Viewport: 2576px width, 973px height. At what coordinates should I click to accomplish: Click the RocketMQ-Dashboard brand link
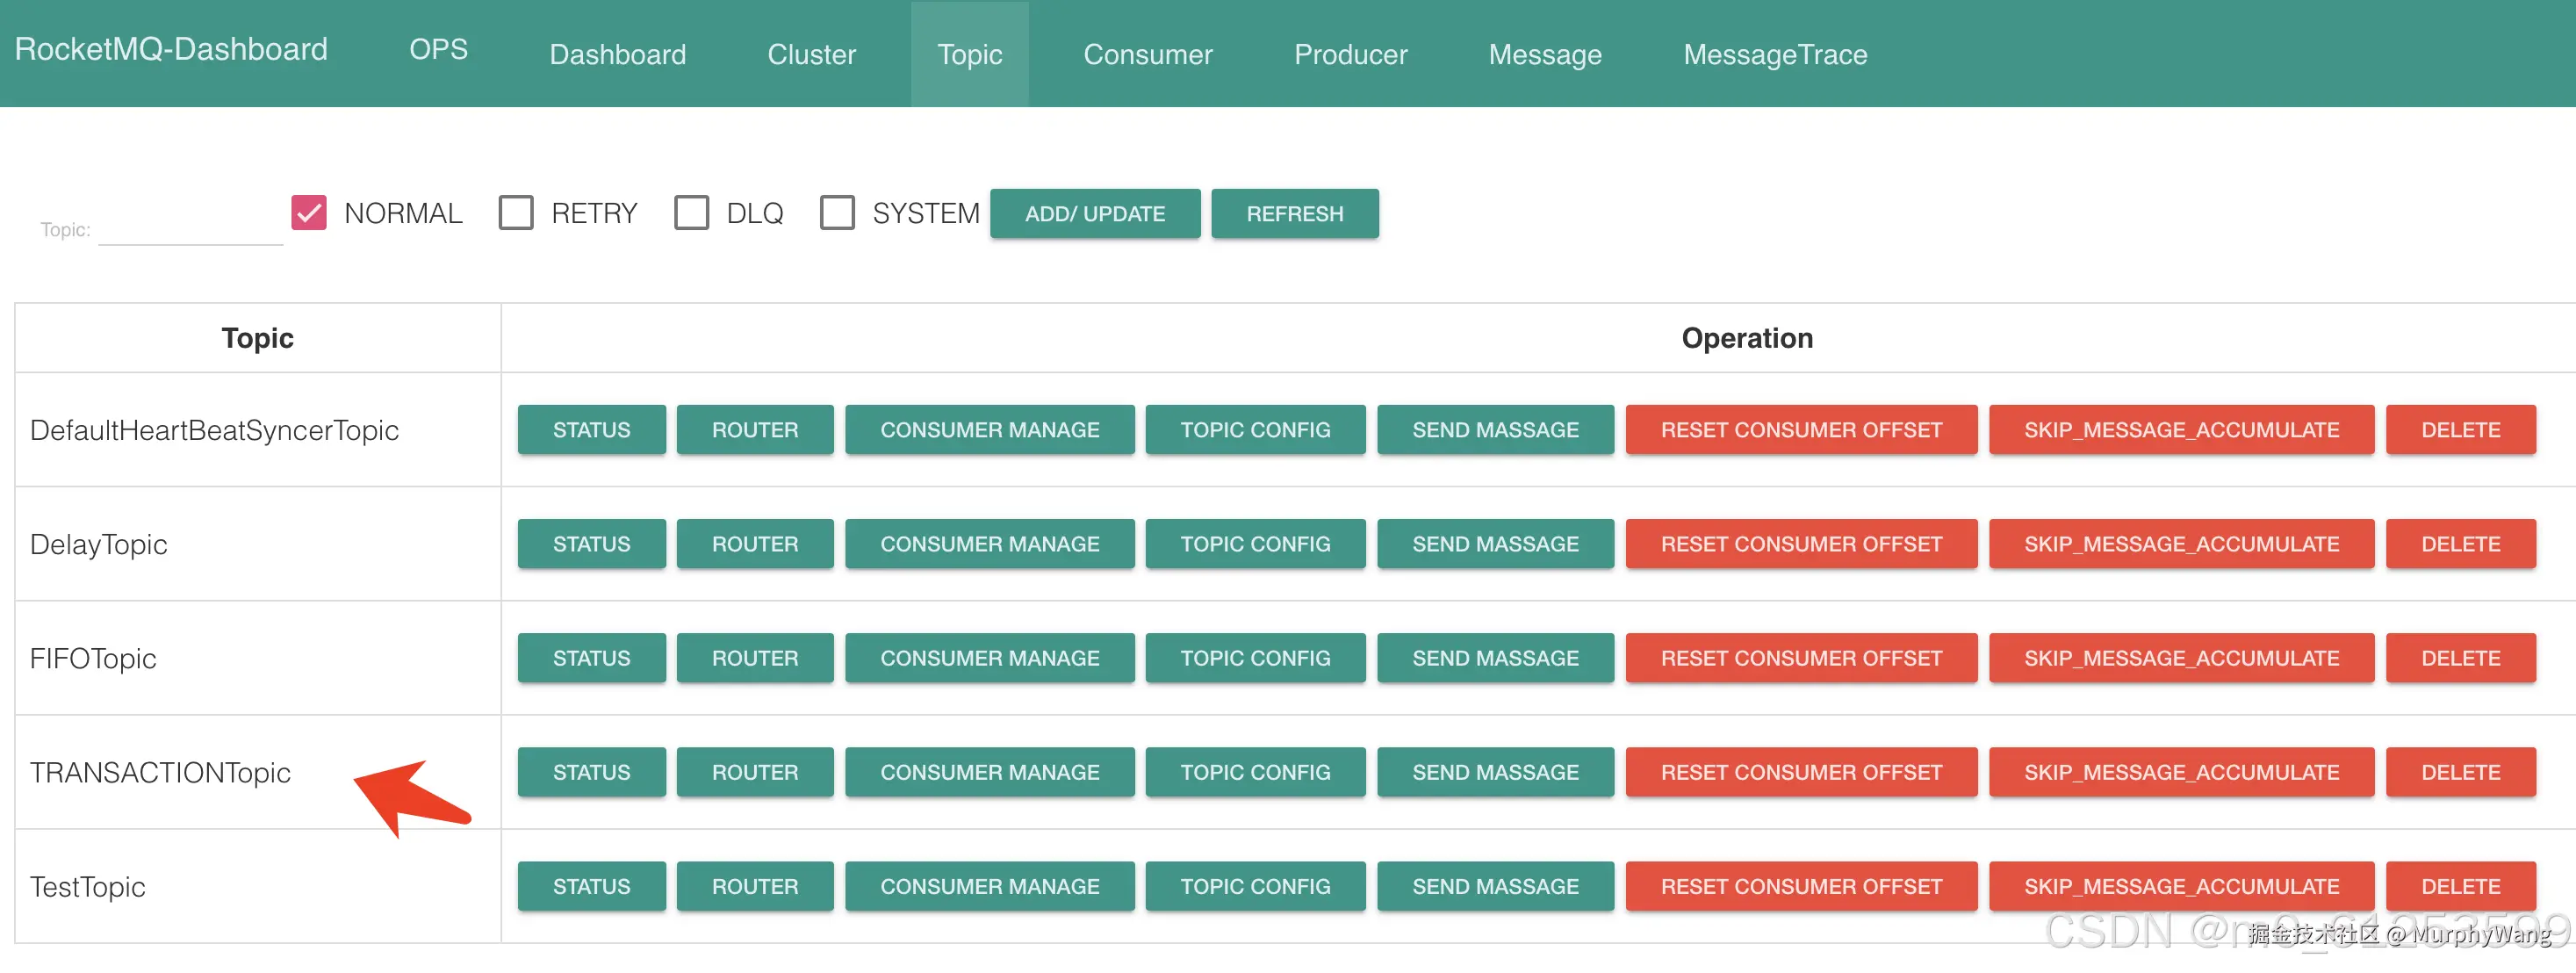171,49
